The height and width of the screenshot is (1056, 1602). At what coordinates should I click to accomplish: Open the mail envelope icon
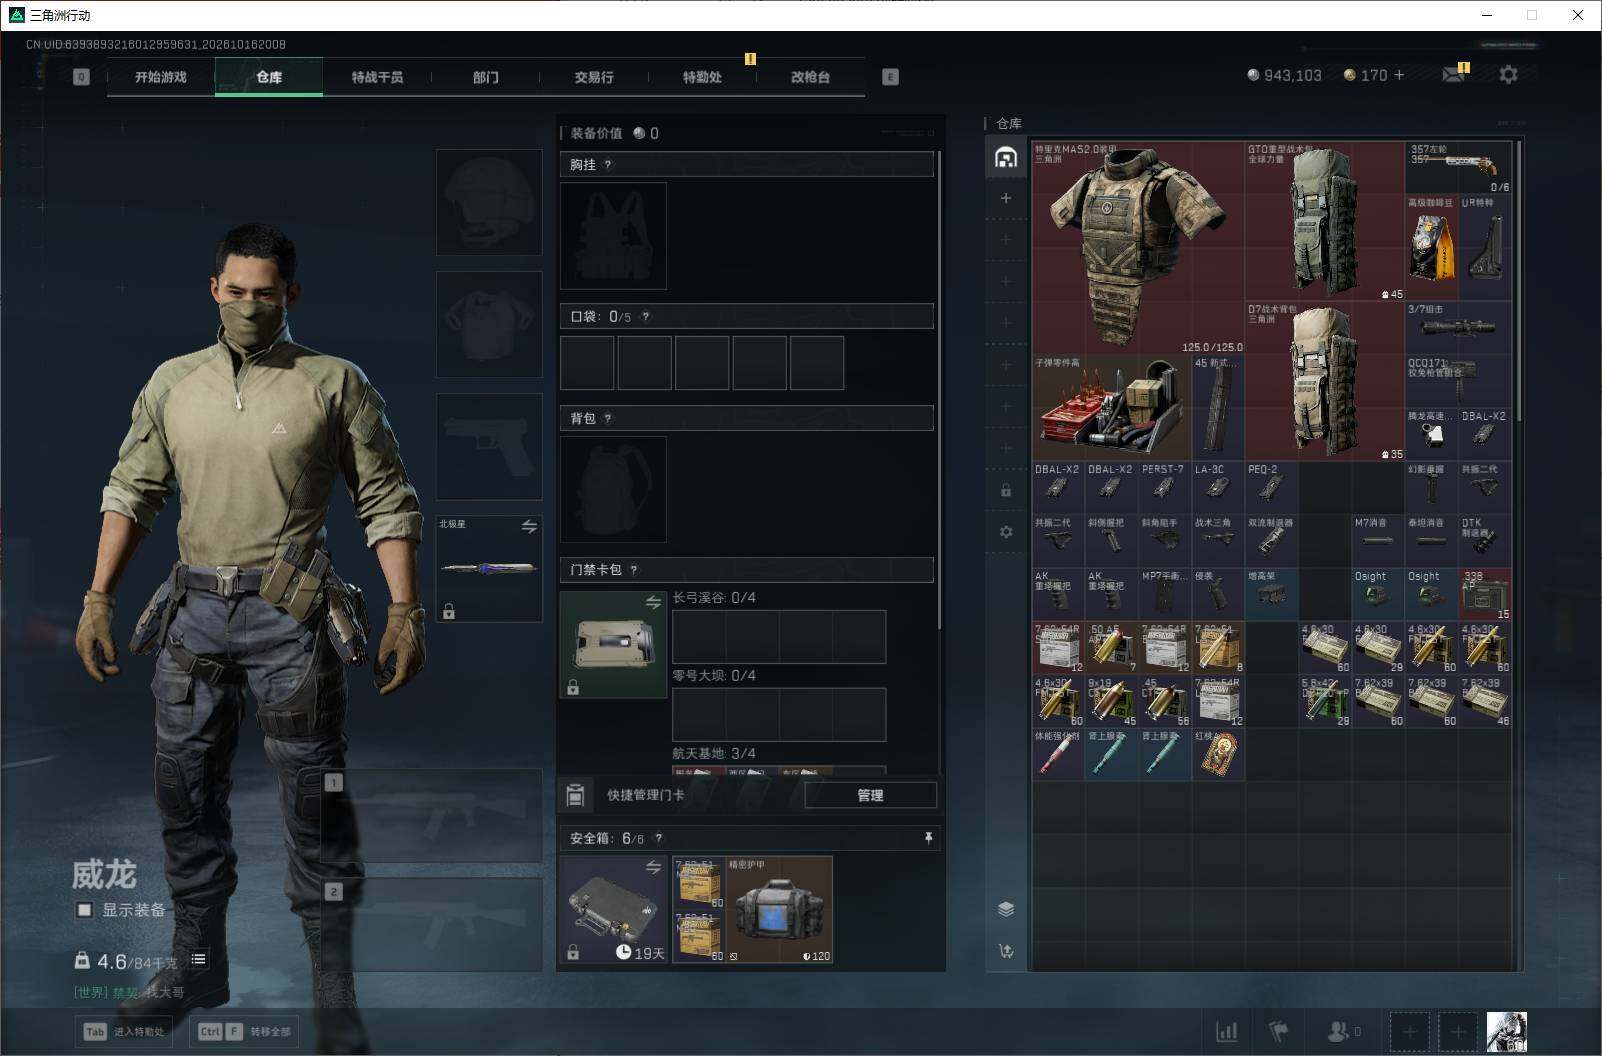(x=1454, y=75)
